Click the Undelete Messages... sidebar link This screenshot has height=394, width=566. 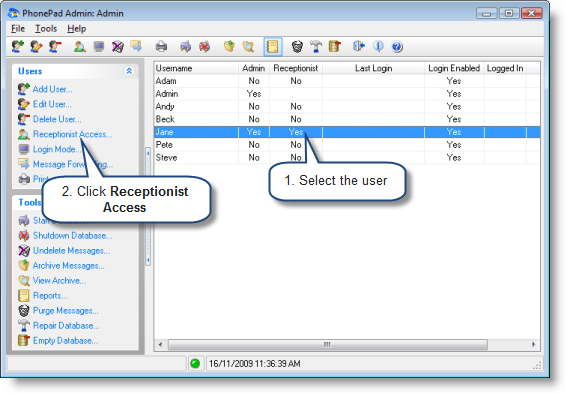coord(71,250)
